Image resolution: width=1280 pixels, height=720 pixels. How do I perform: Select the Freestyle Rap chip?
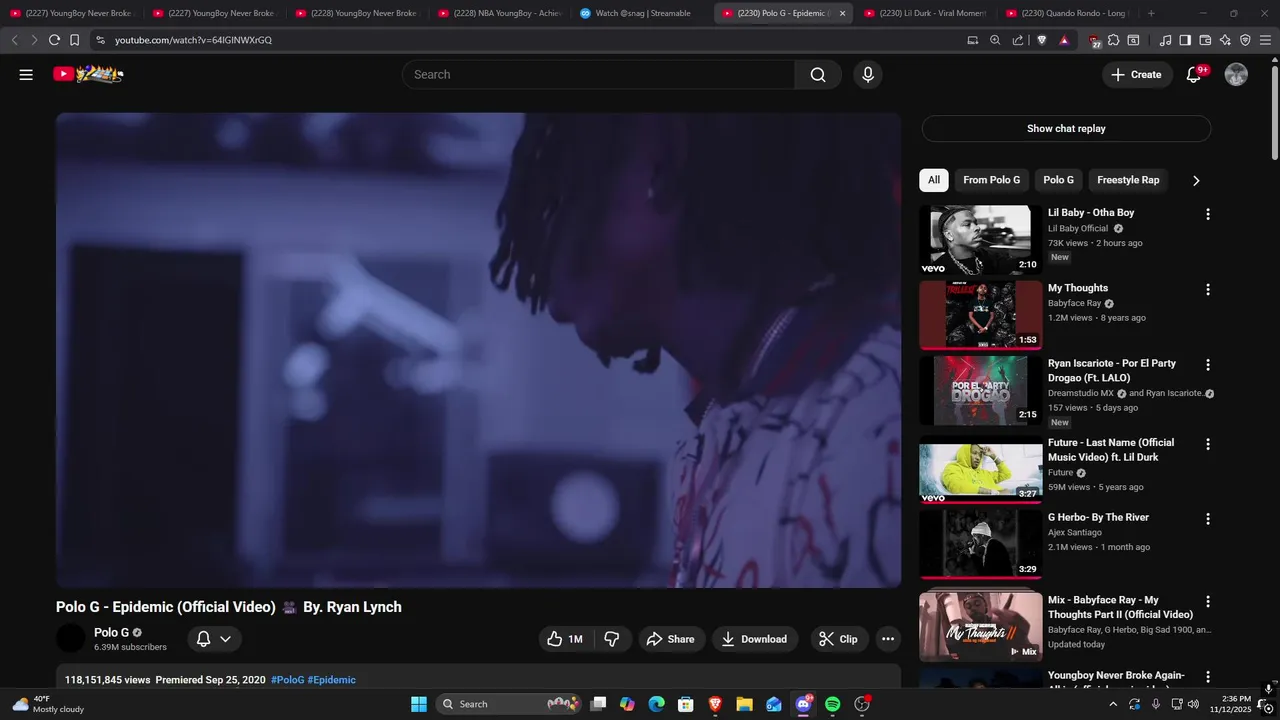coord(1128,180)
